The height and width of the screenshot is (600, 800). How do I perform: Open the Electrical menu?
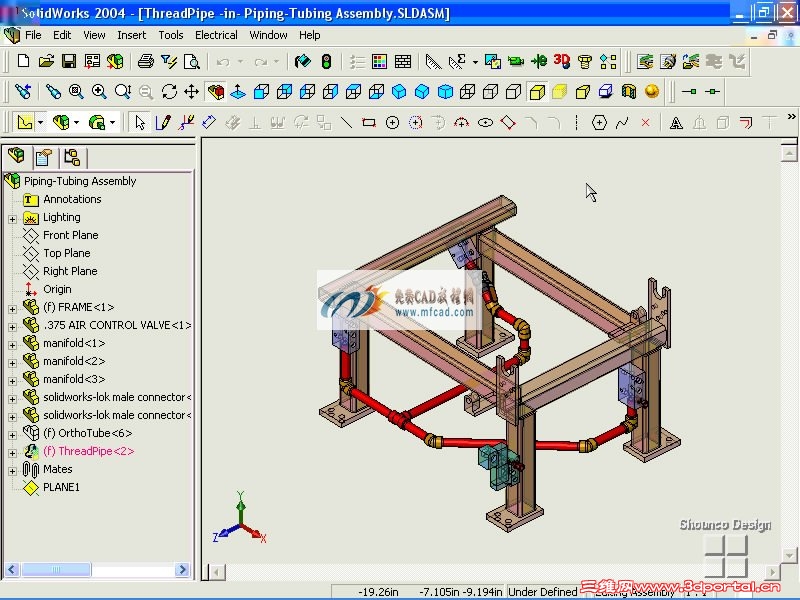click(x=216, y=35)
